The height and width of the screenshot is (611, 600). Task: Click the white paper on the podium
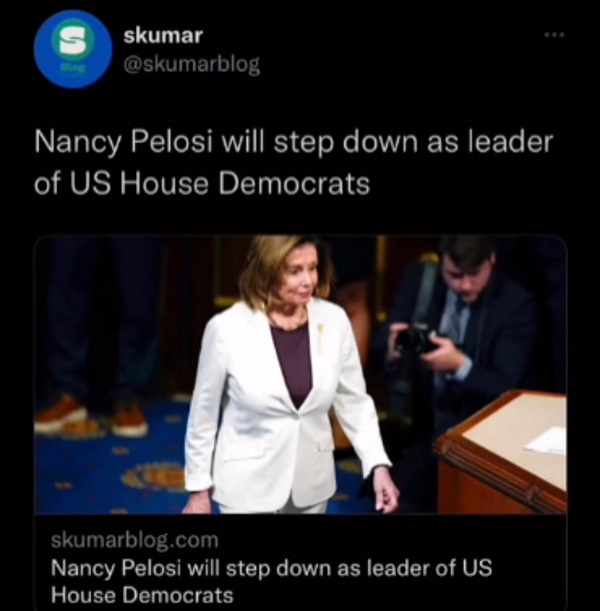545,440
